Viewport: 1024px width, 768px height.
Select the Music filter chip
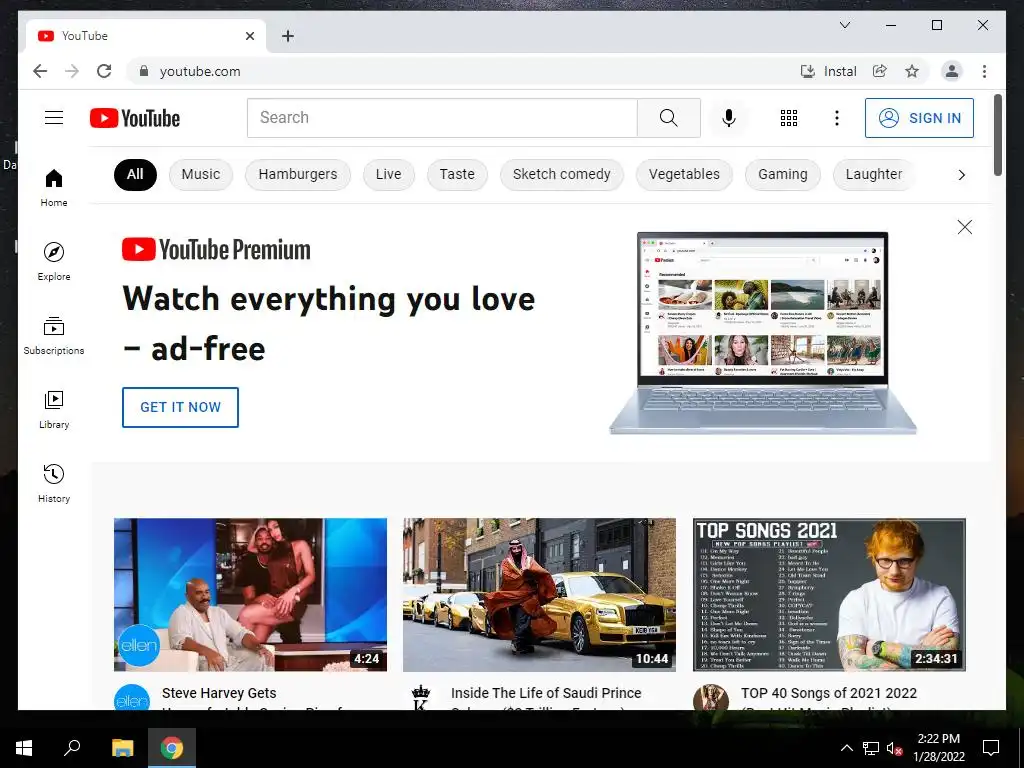coord(200,174)
